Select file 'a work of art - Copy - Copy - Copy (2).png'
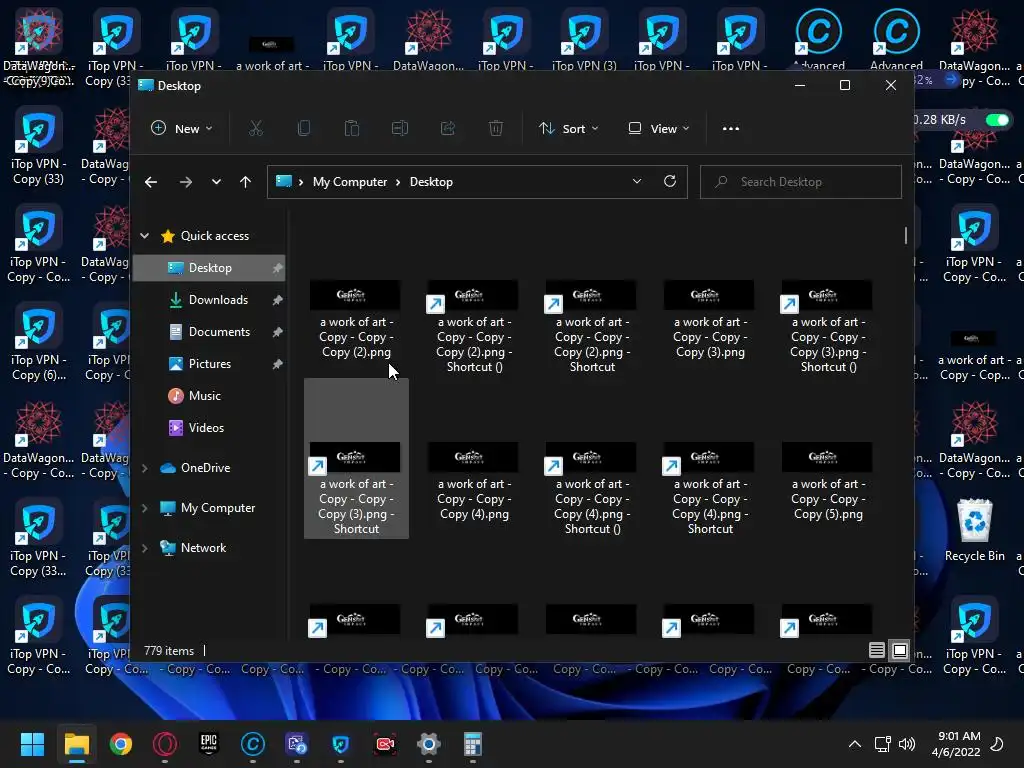Viewport: 1024px width, 768px height. click(356, 320)
